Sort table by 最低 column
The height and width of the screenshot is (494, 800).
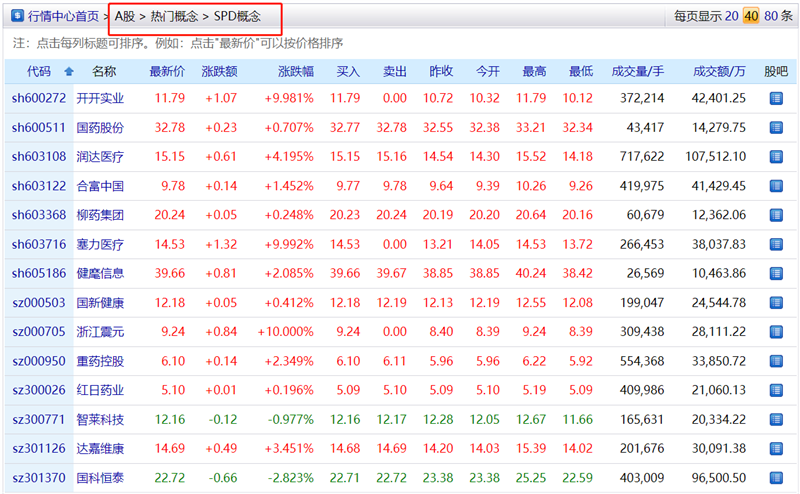(581, 71)
